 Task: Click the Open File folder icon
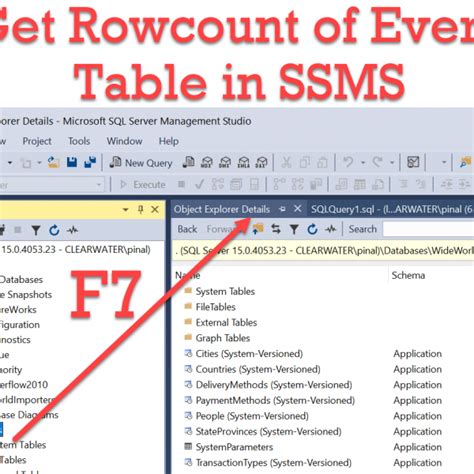[x=53, y=162]
